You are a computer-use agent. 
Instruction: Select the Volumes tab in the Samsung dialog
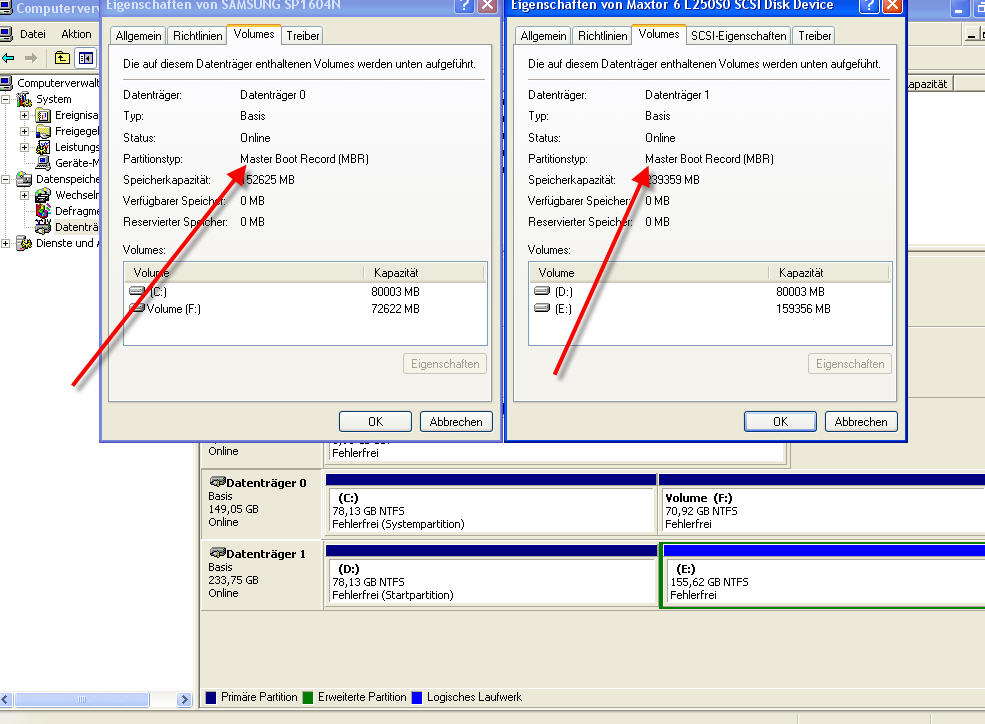coord(254,35)
